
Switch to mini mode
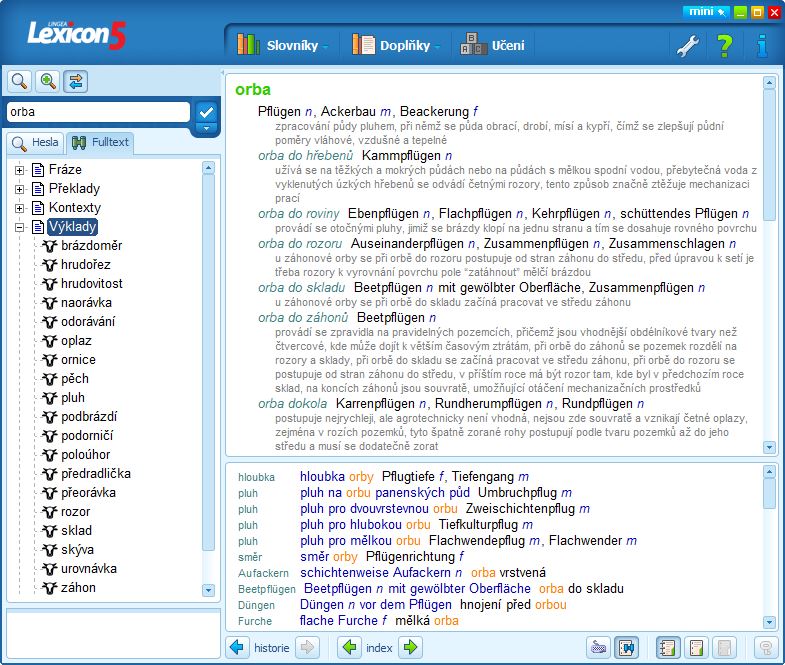click(705, 12)
